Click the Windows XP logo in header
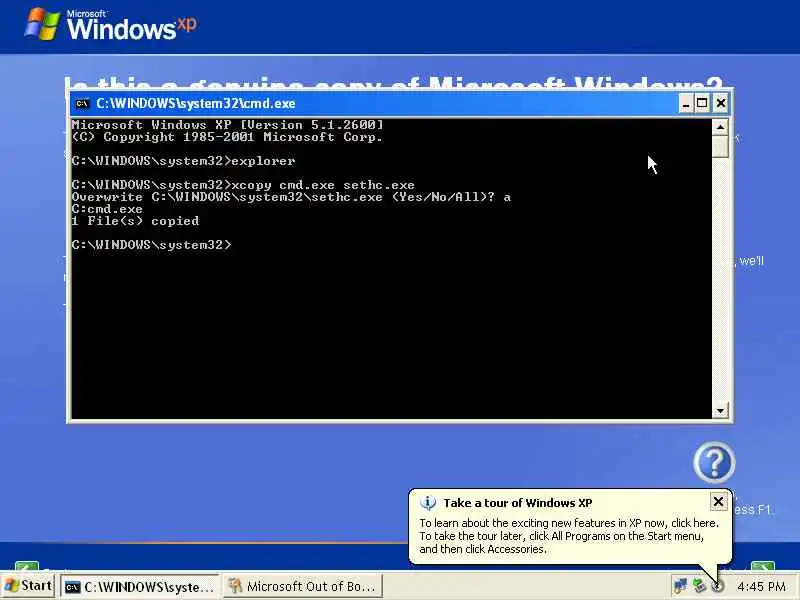 point(110,24)
